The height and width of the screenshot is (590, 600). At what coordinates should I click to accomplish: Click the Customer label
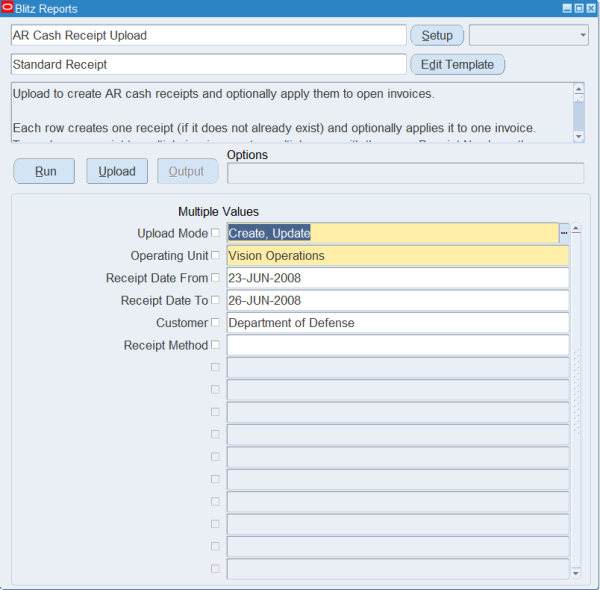[x=182, y=323]
